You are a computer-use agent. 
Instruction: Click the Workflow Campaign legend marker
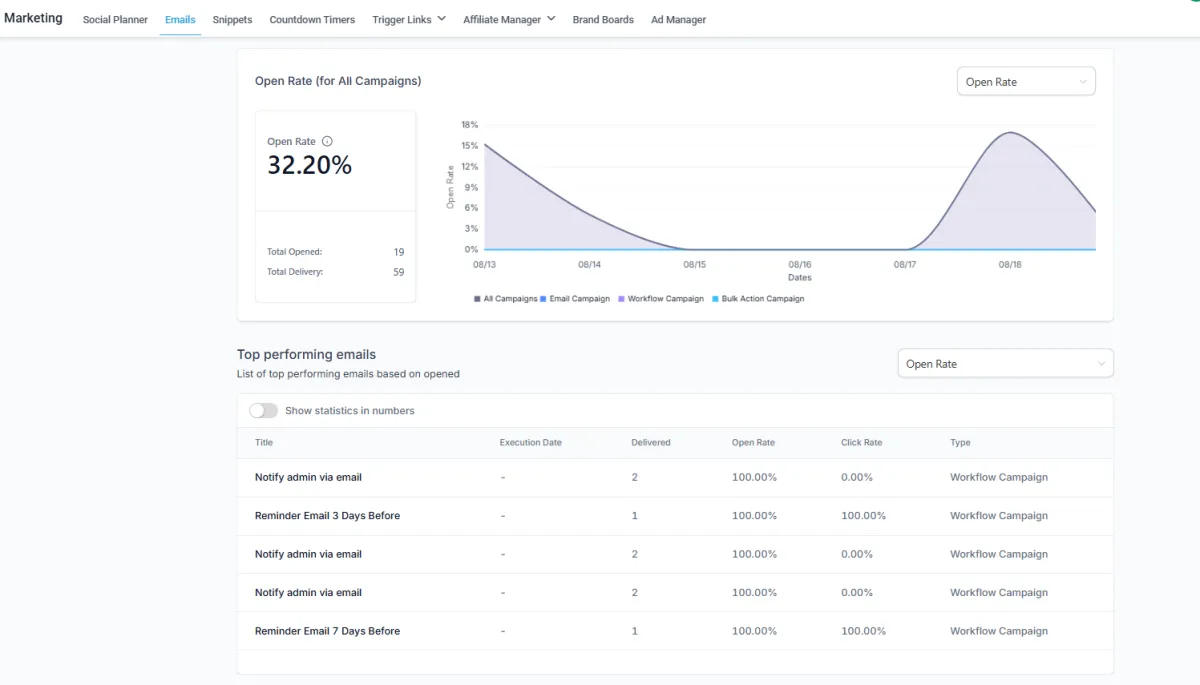(621, 299)
